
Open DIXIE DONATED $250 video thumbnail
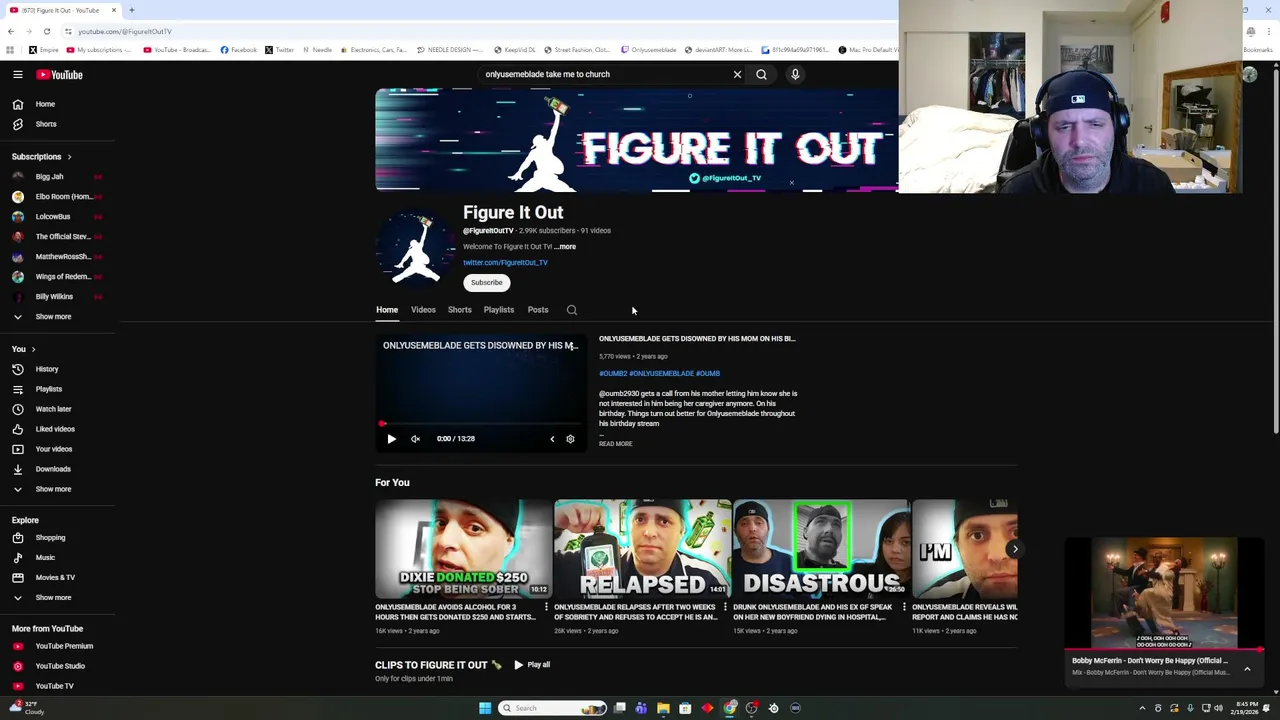coord(463,548)
